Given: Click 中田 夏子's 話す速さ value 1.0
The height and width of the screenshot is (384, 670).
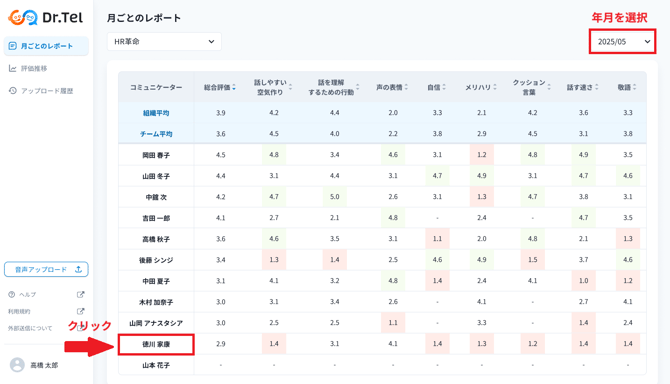Looking at the screenshot, I should pos(584,281).
